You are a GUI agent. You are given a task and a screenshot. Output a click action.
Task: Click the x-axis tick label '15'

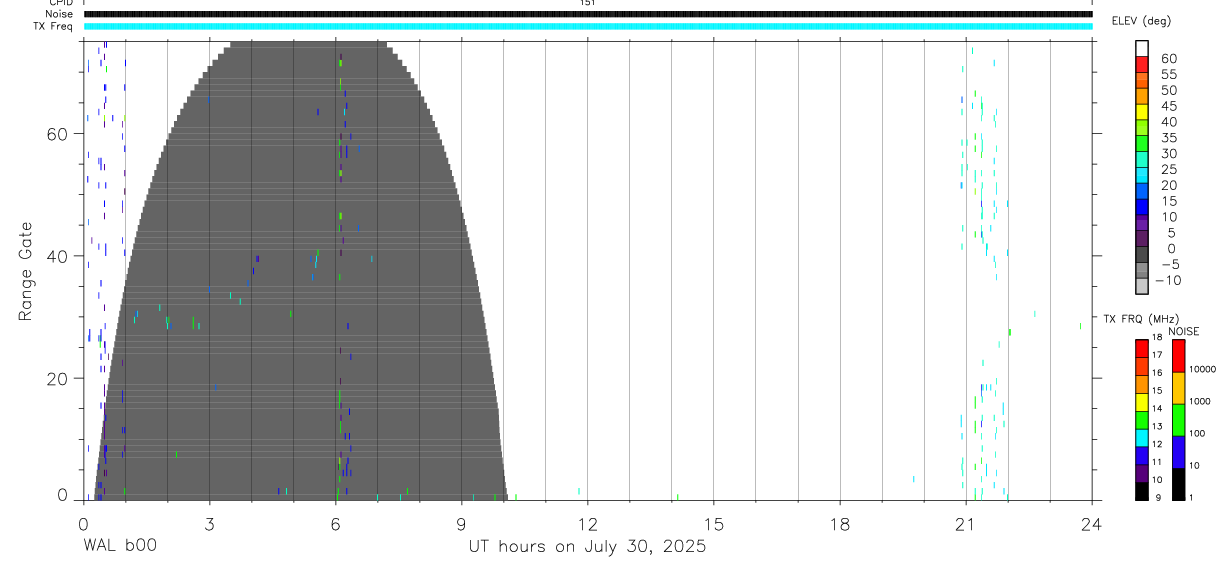[713, 522]
